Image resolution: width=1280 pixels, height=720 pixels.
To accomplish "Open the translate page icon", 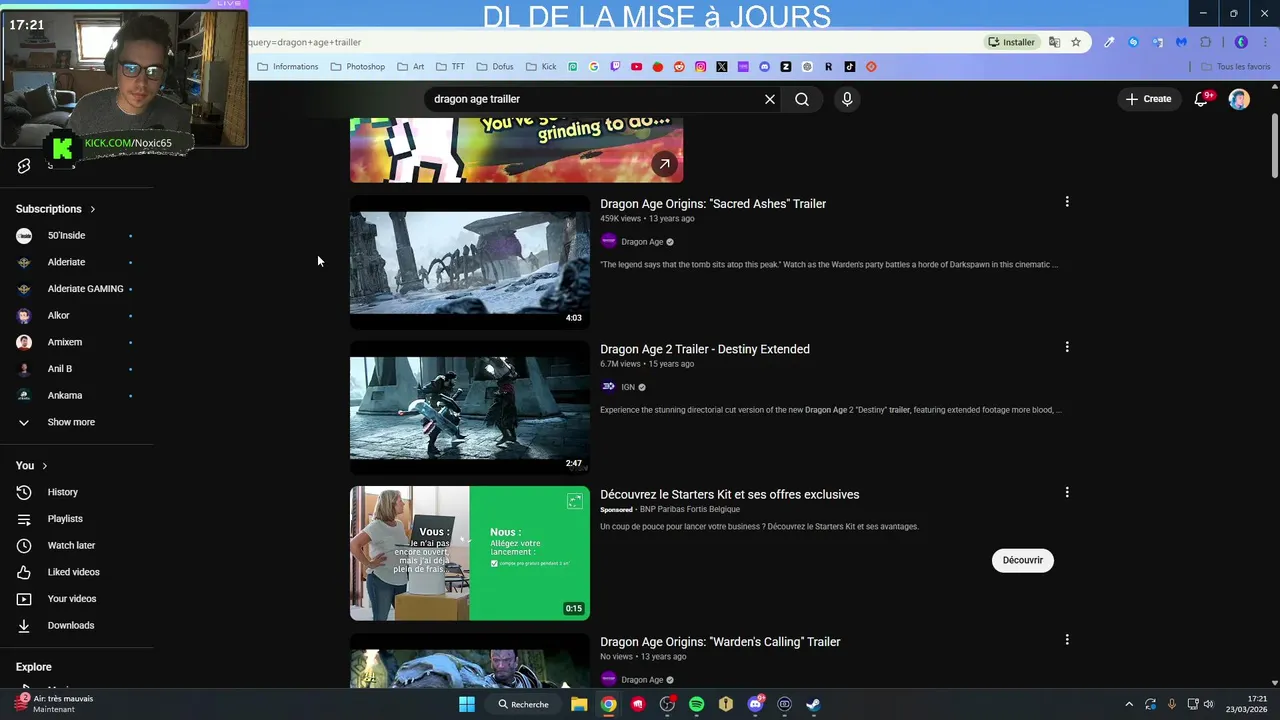I will tap(1054, 42).
